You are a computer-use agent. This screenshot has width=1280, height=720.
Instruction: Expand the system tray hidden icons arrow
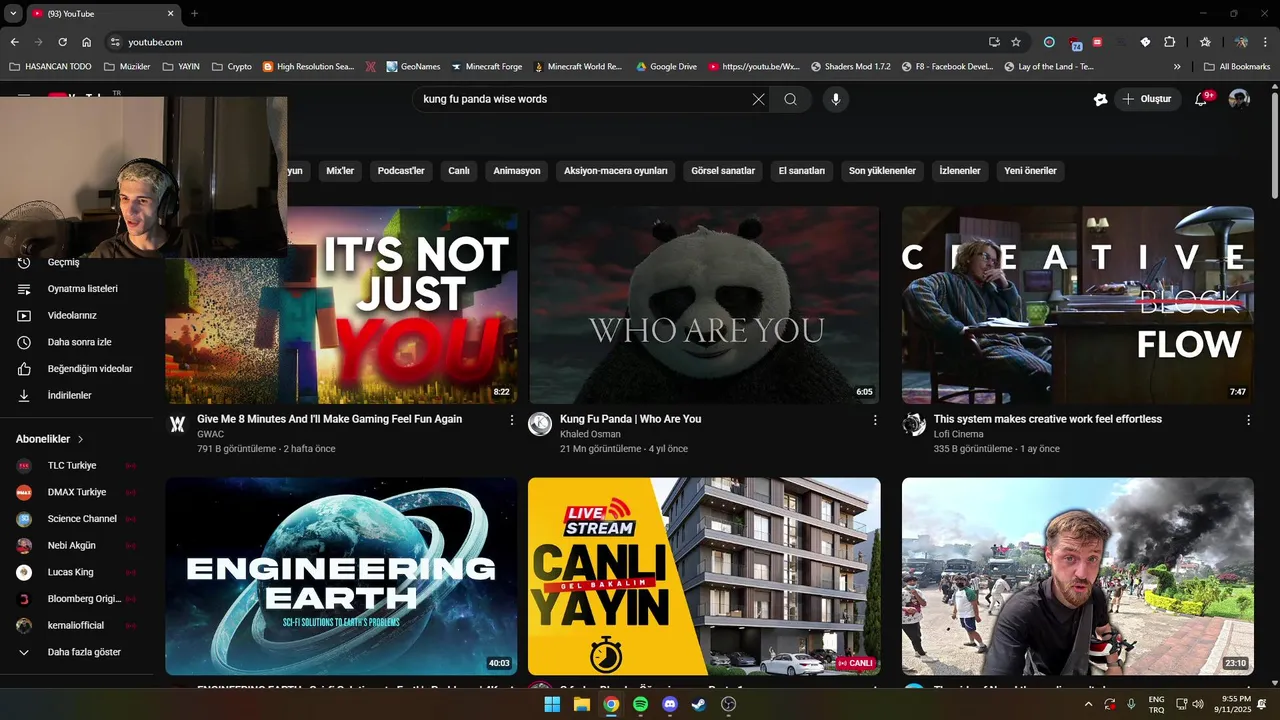(x=1088, y=704)
